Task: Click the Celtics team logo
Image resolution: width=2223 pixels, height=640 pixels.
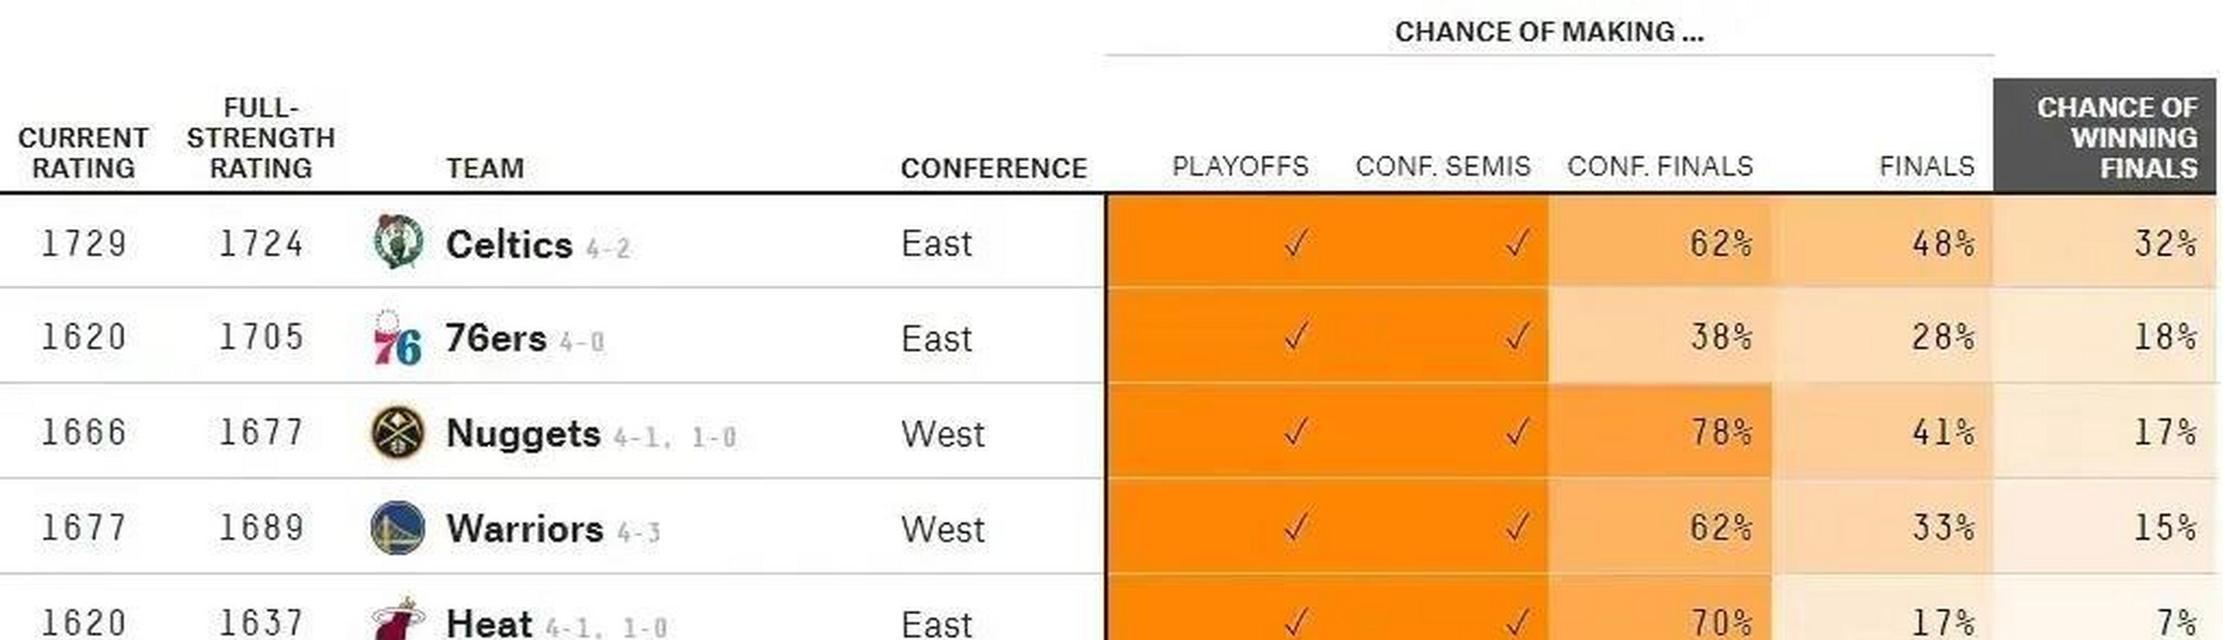Action: pos(397,241)
